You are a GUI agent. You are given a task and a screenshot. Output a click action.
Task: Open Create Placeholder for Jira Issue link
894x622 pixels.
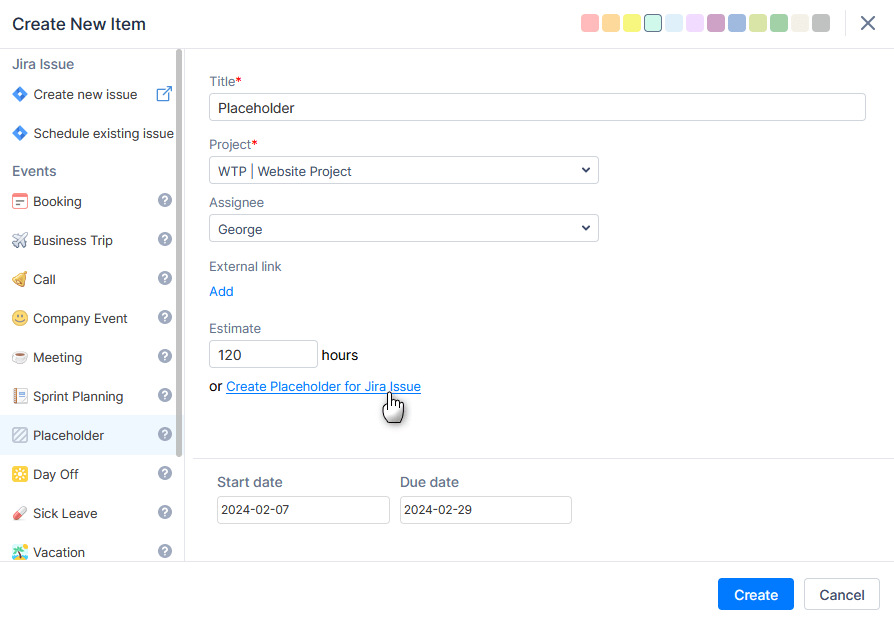(x=322, y=386)
